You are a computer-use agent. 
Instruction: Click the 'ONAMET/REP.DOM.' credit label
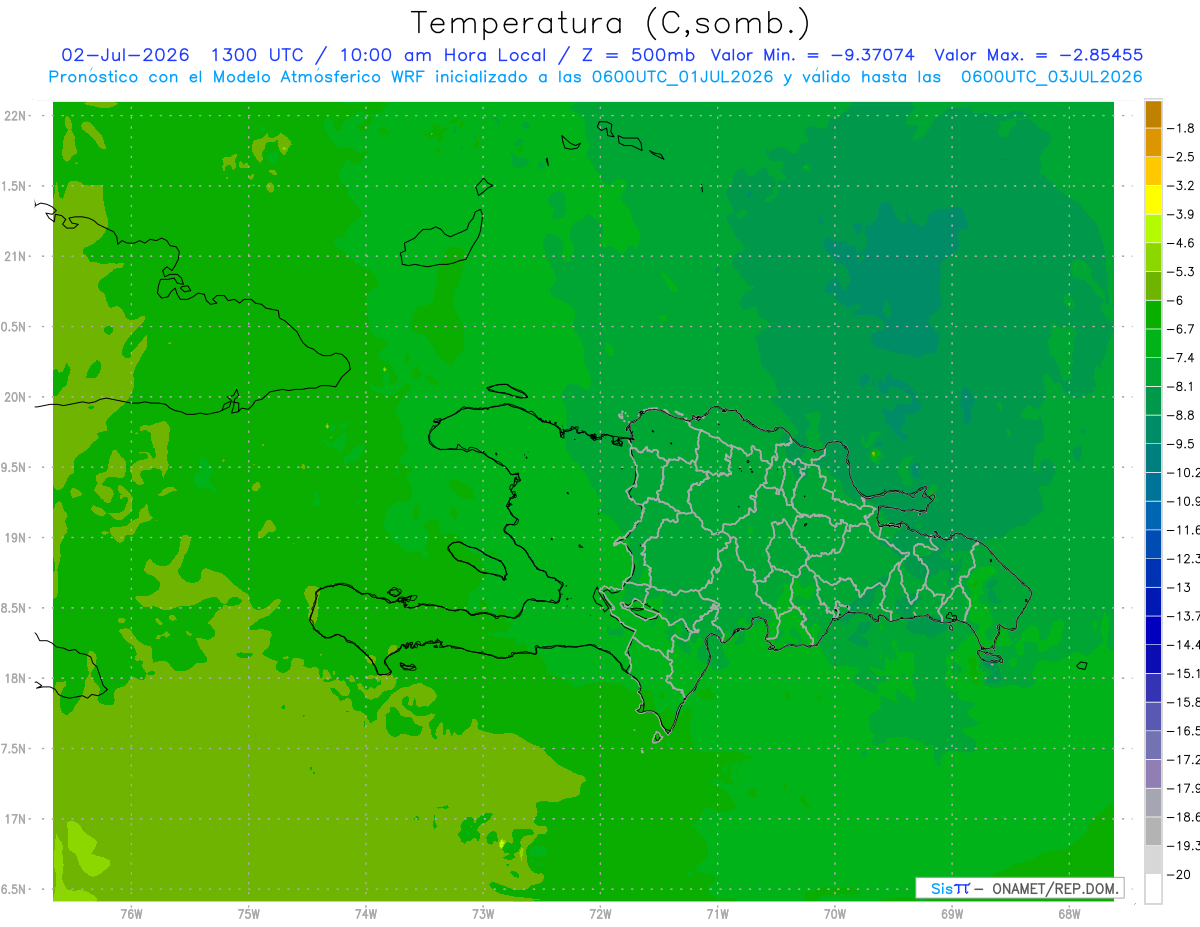[1056, 889]
